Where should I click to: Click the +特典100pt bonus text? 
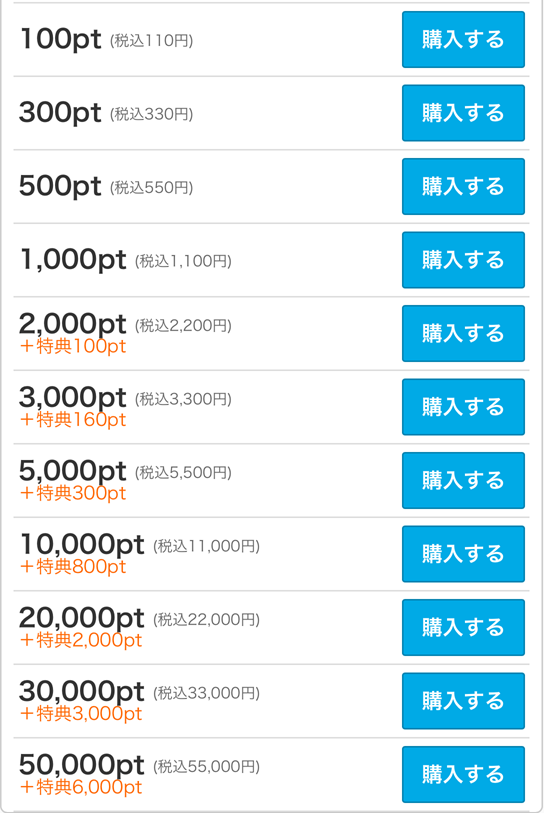(73, 346)
